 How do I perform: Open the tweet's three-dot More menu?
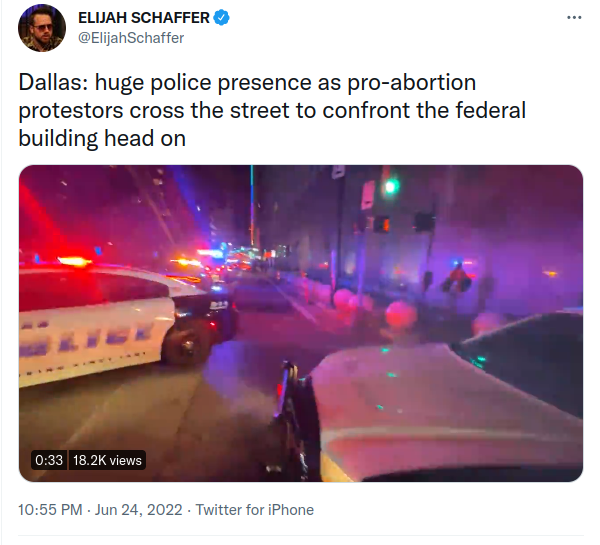[573, 18]
